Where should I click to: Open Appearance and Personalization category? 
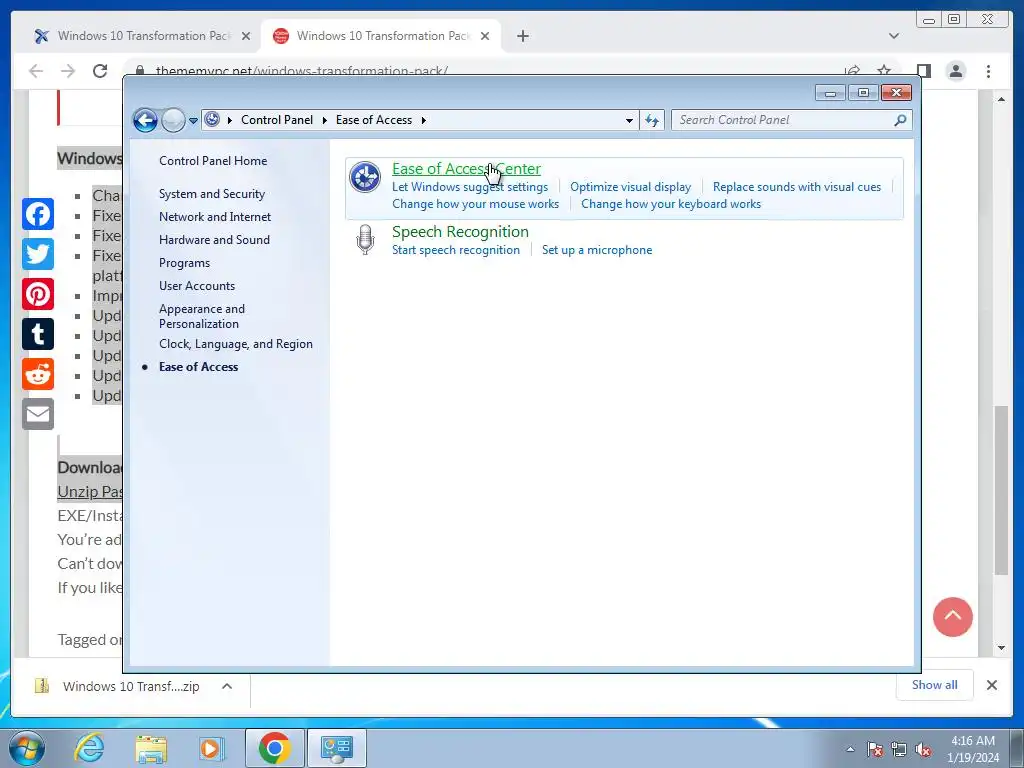pyautogui.click(x=202, y=316)
